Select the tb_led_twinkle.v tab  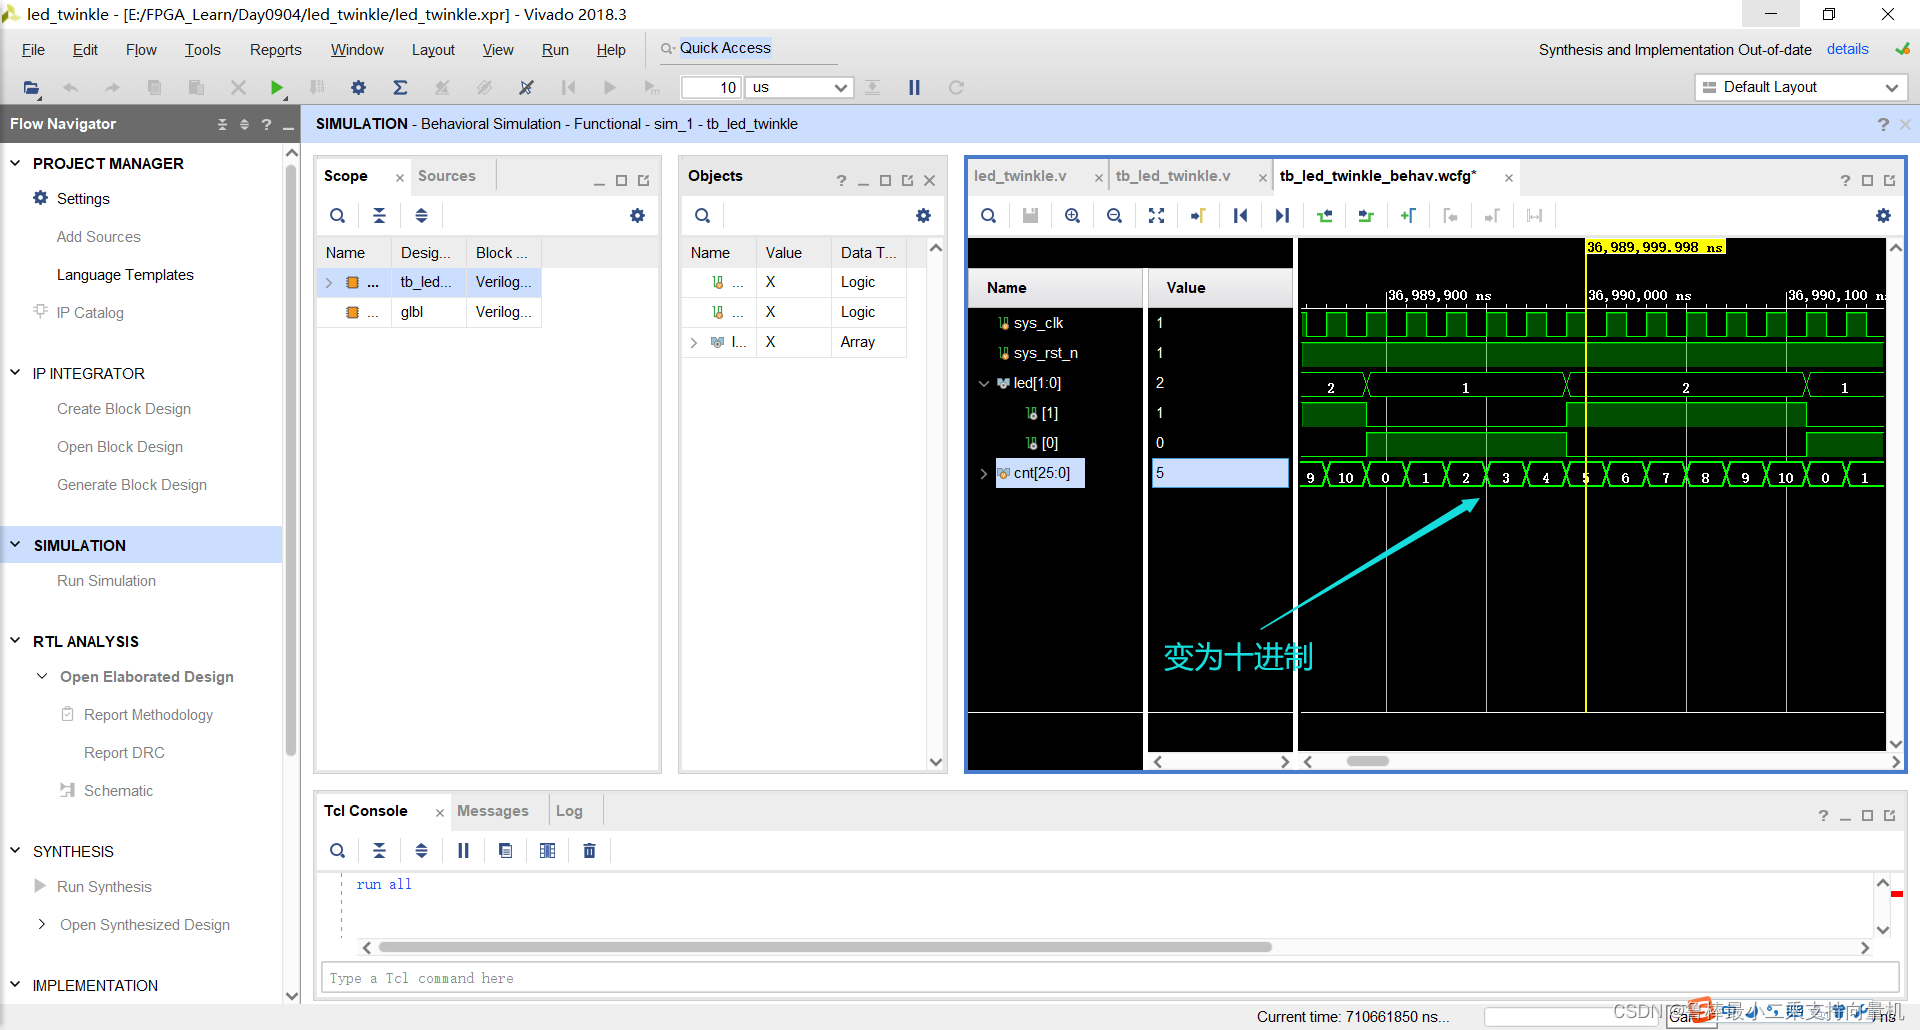1173,176
